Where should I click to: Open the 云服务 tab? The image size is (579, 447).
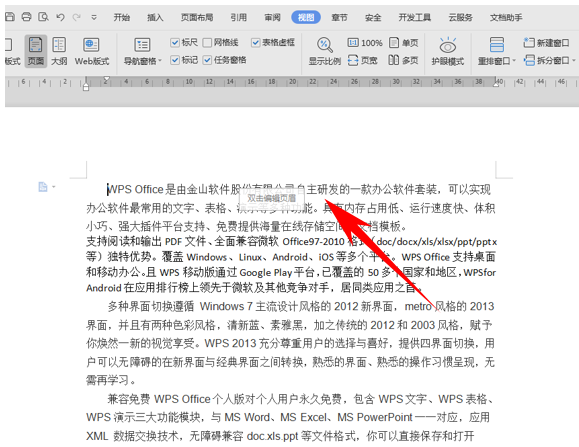click(x=460, y=17)
